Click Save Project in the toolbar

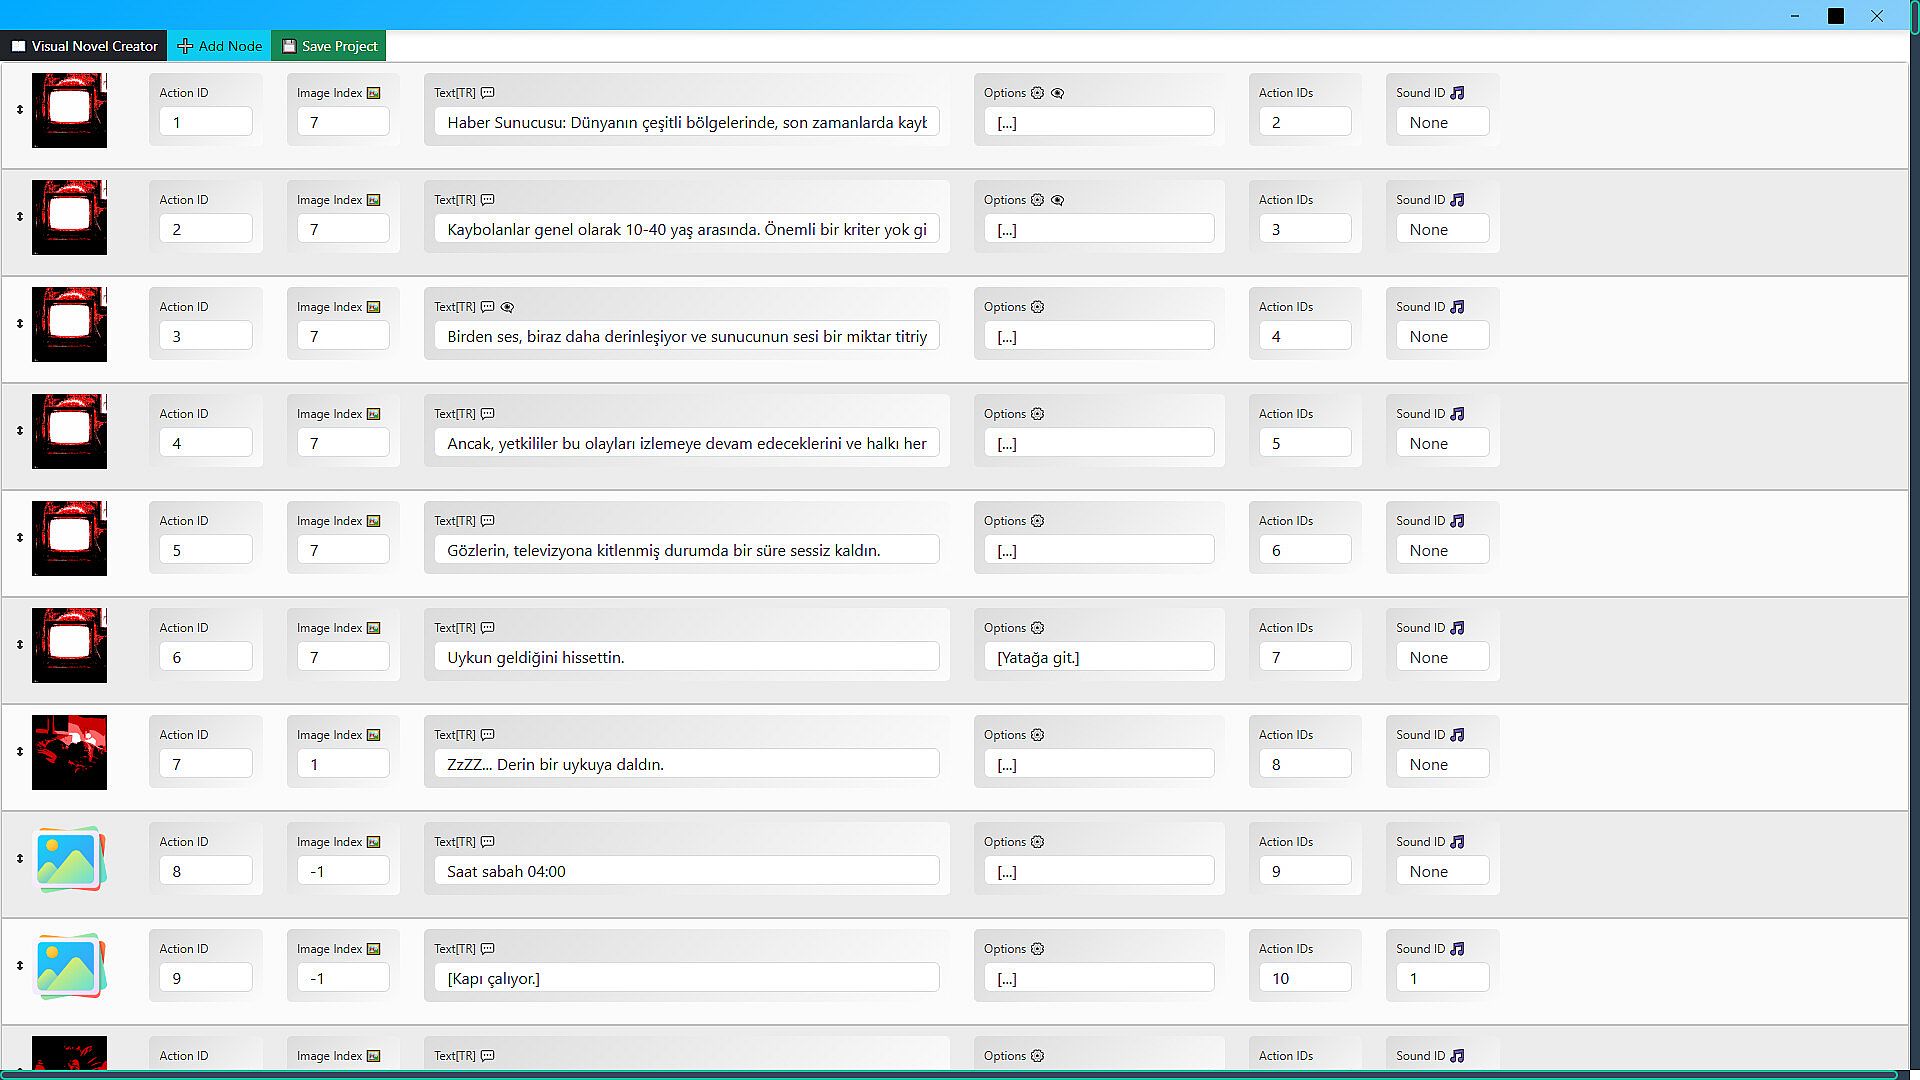[329, 46]
